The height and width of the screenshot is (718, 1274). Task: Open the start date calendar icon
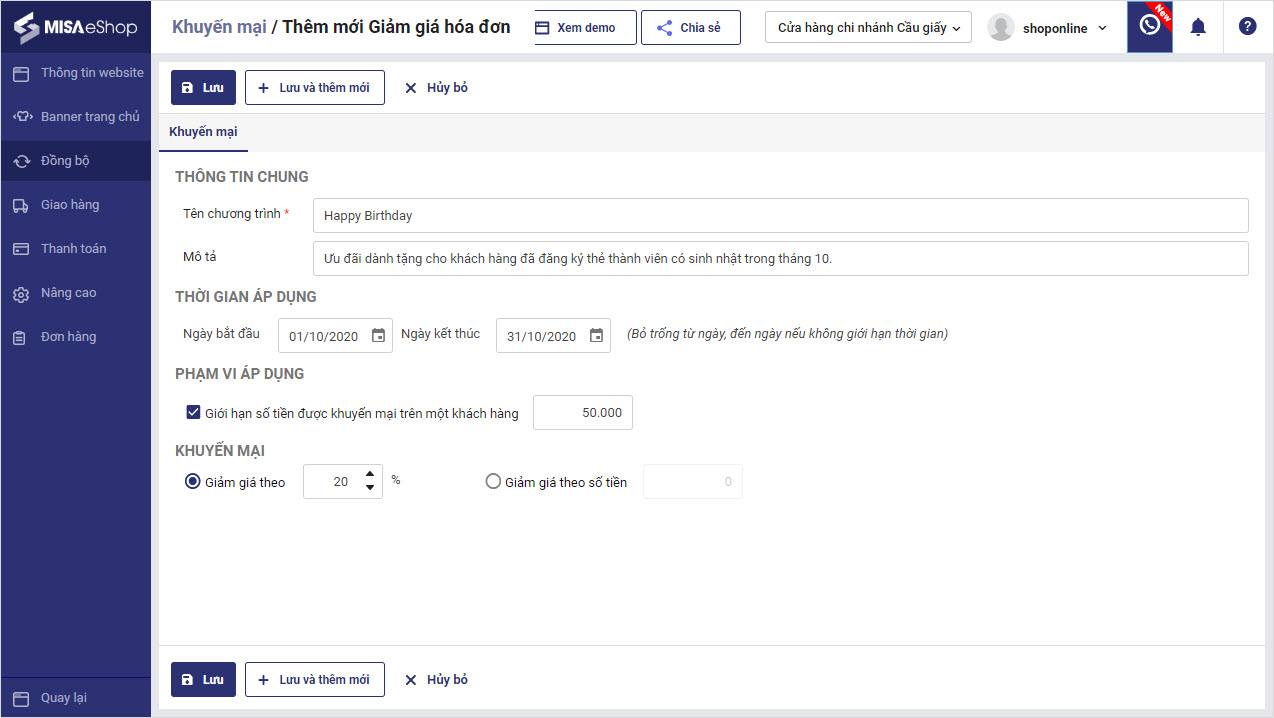378,336
